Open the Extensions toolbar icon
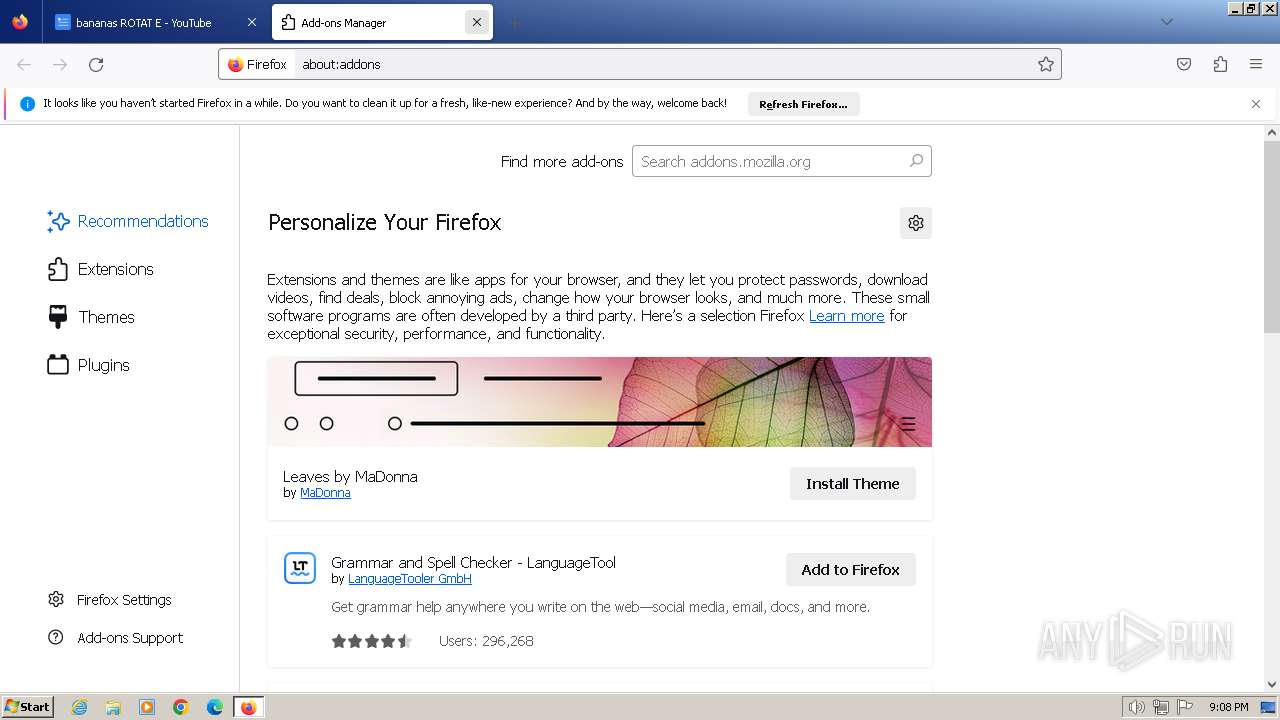The width and height of the screenshot is (1280, 720). coord(1220,64)
